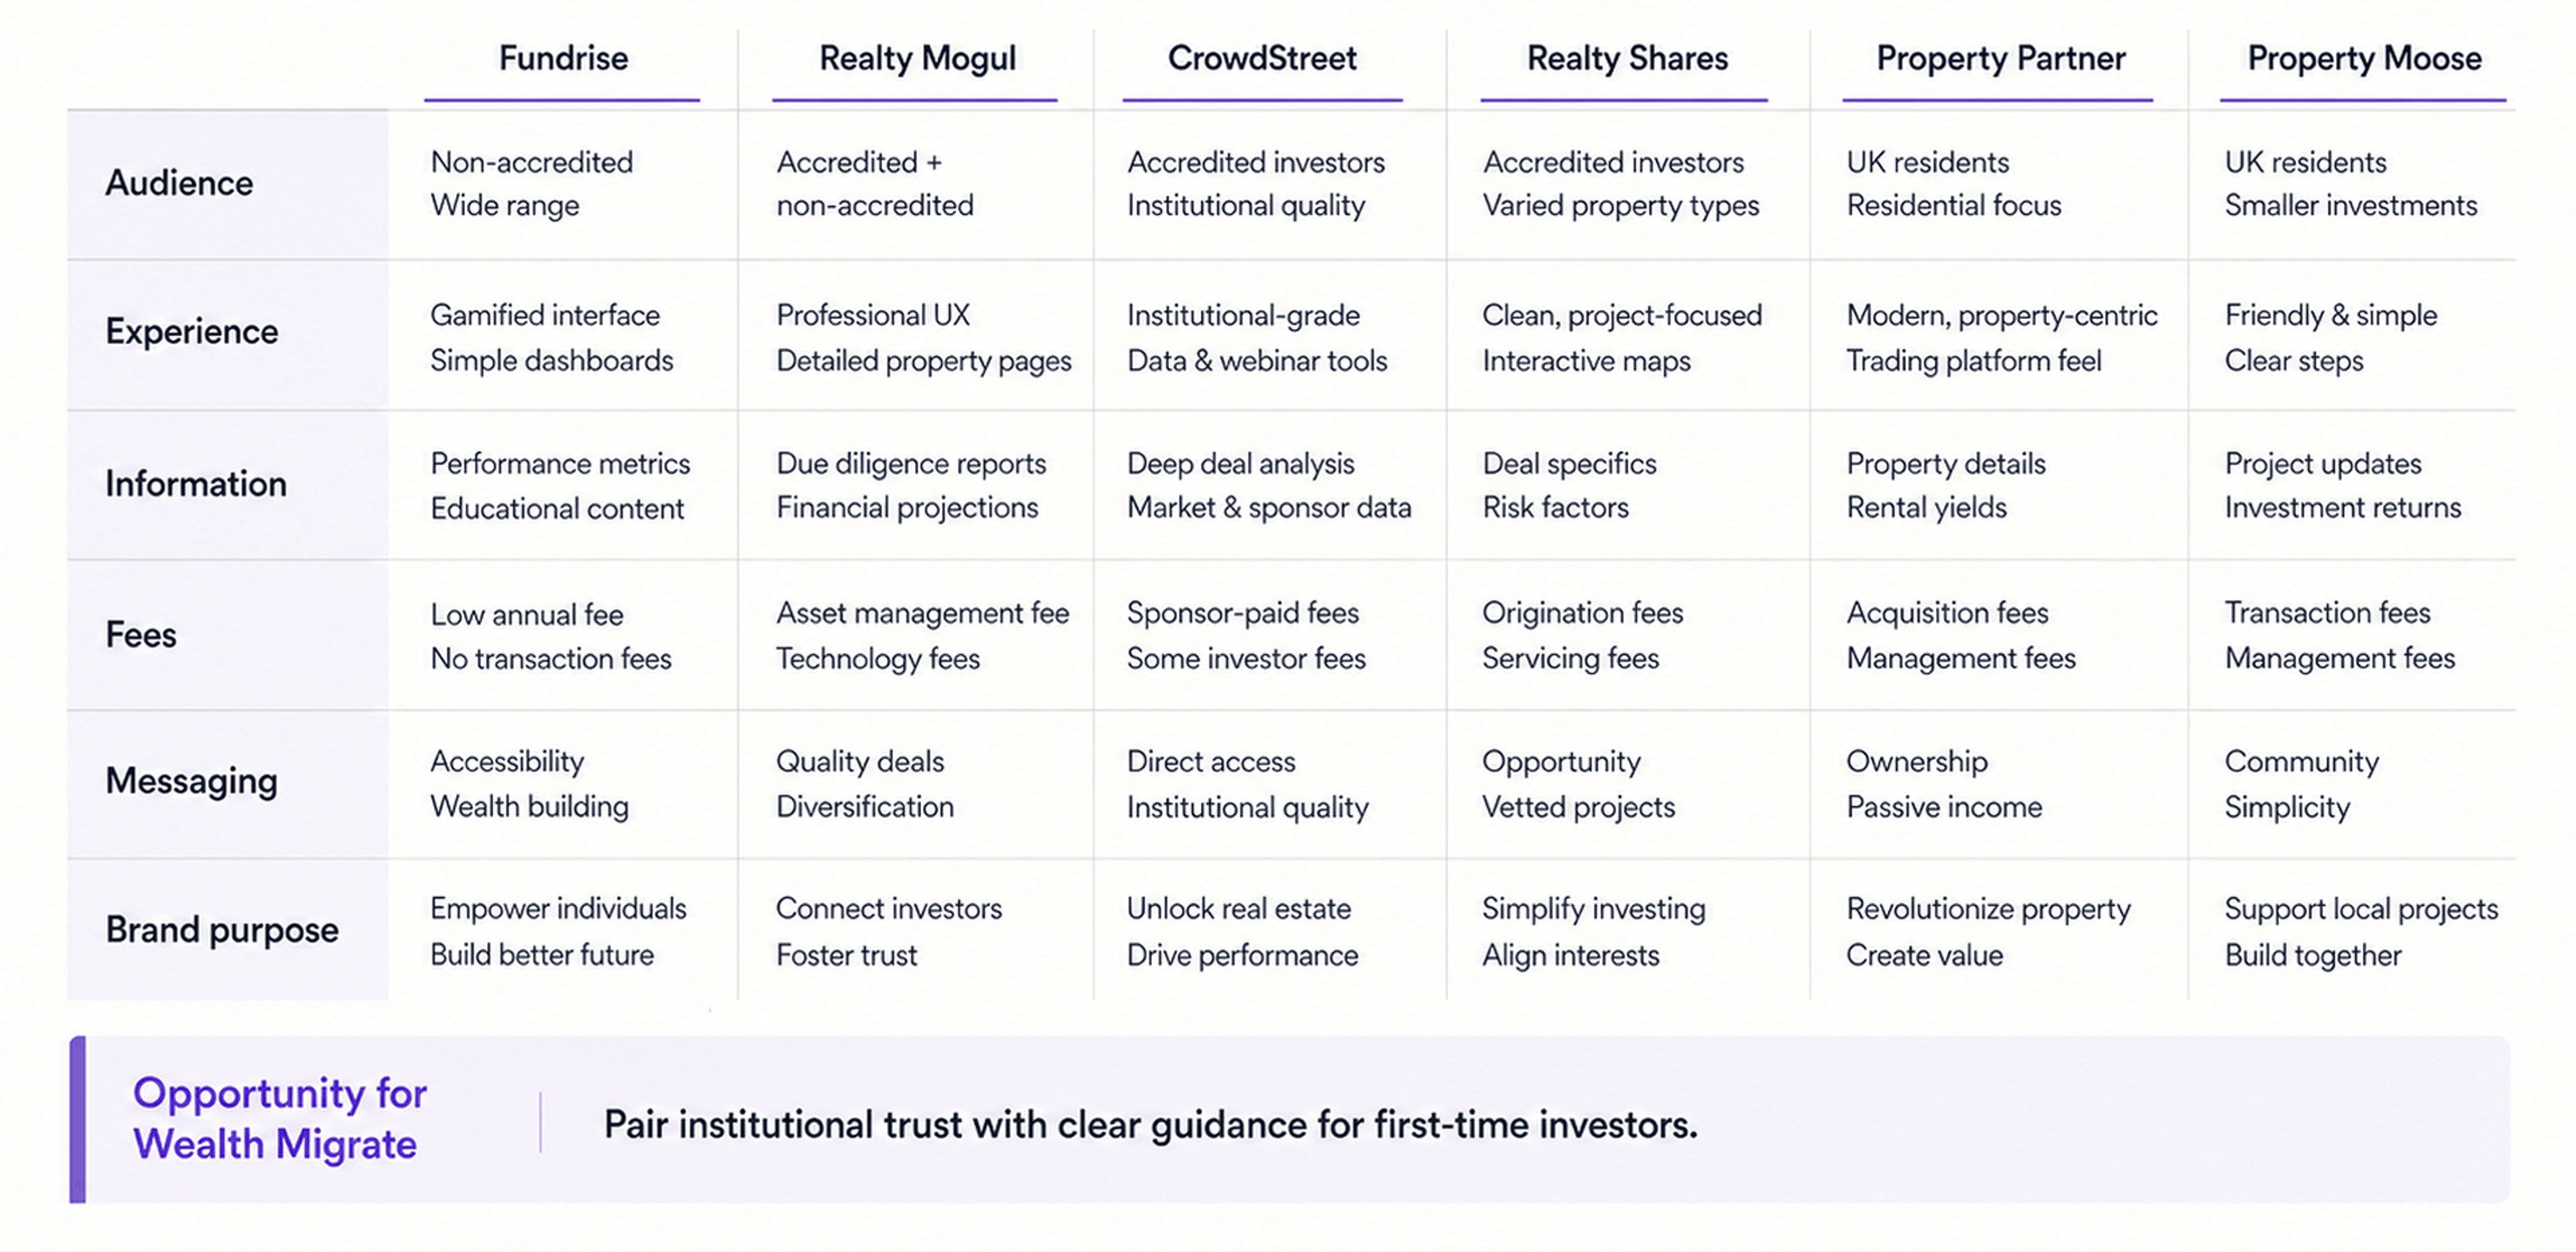Select the Fundrise column header

[563, 58]
